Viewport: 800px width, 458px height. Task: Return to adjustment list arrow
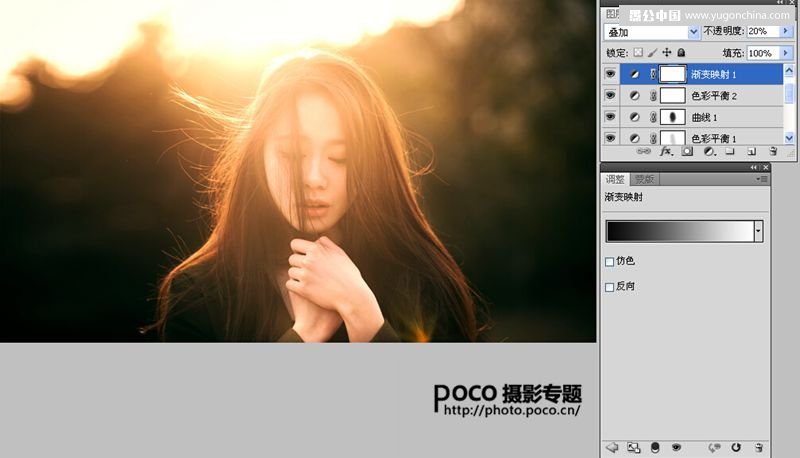click(x=612, y=447)
